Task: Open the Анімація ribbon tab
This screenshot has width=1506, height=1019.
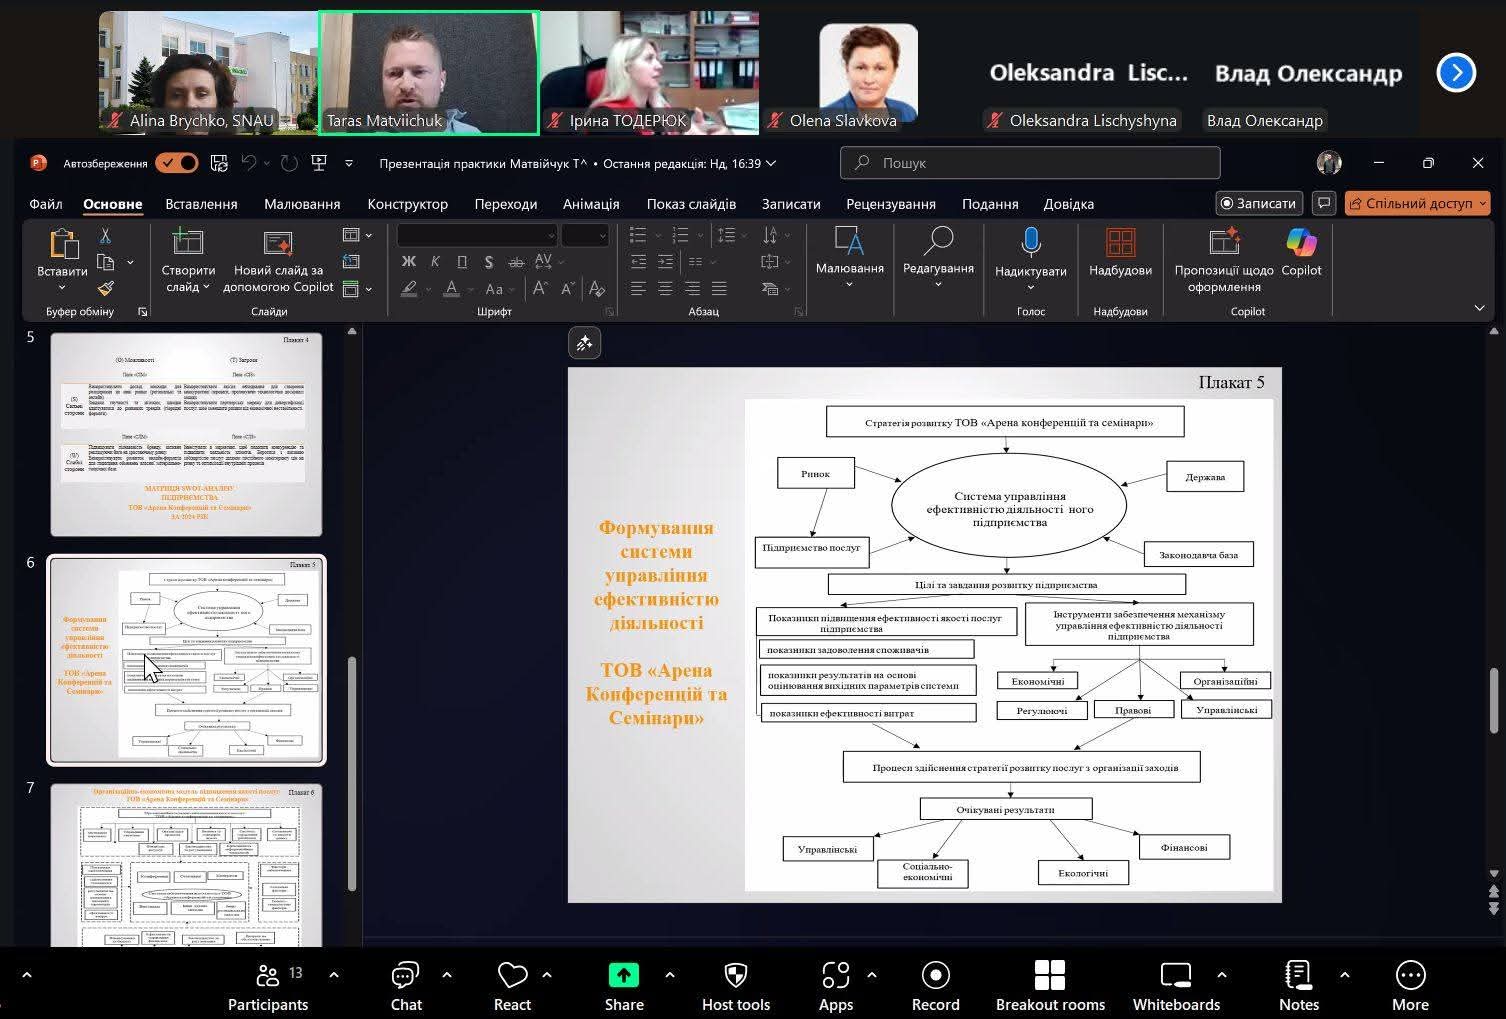Action: point(591,204)
